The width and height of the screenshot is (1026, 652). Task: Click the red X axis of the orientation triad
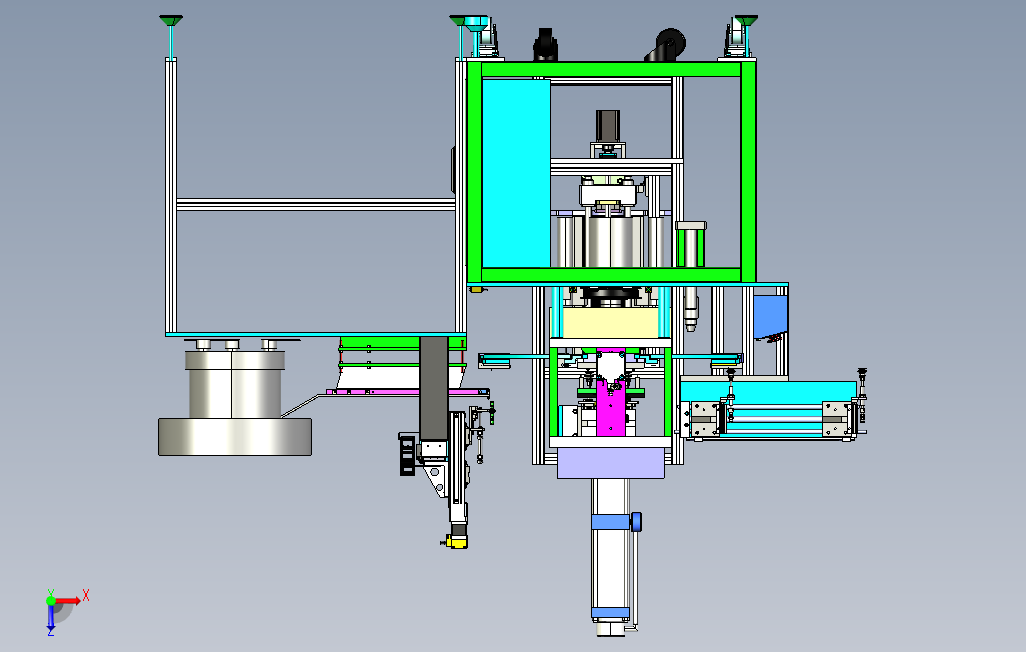tap(68, 600)
